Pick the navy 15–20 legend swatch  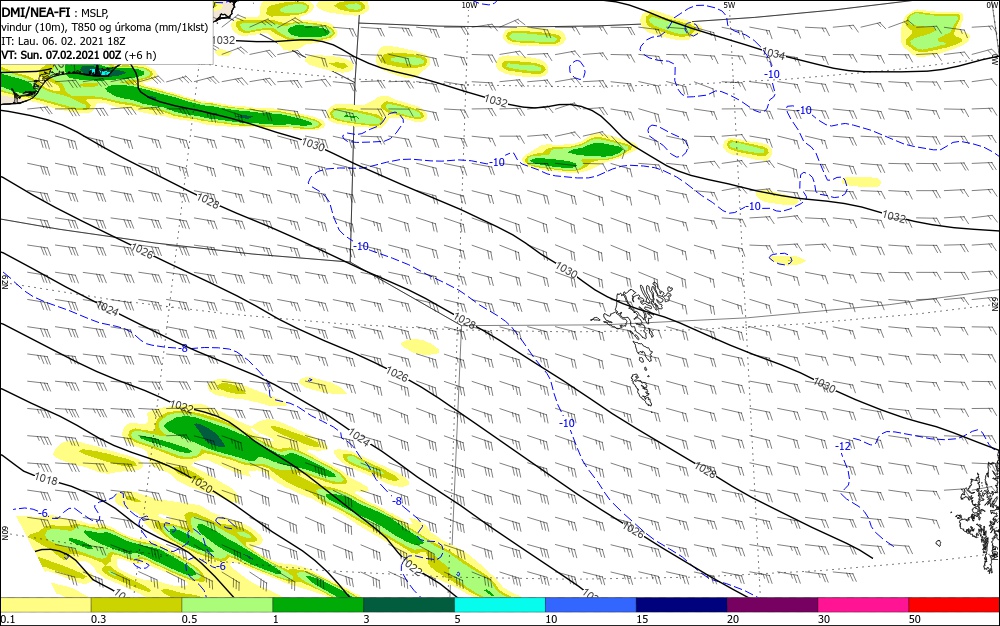pos(682,605)
